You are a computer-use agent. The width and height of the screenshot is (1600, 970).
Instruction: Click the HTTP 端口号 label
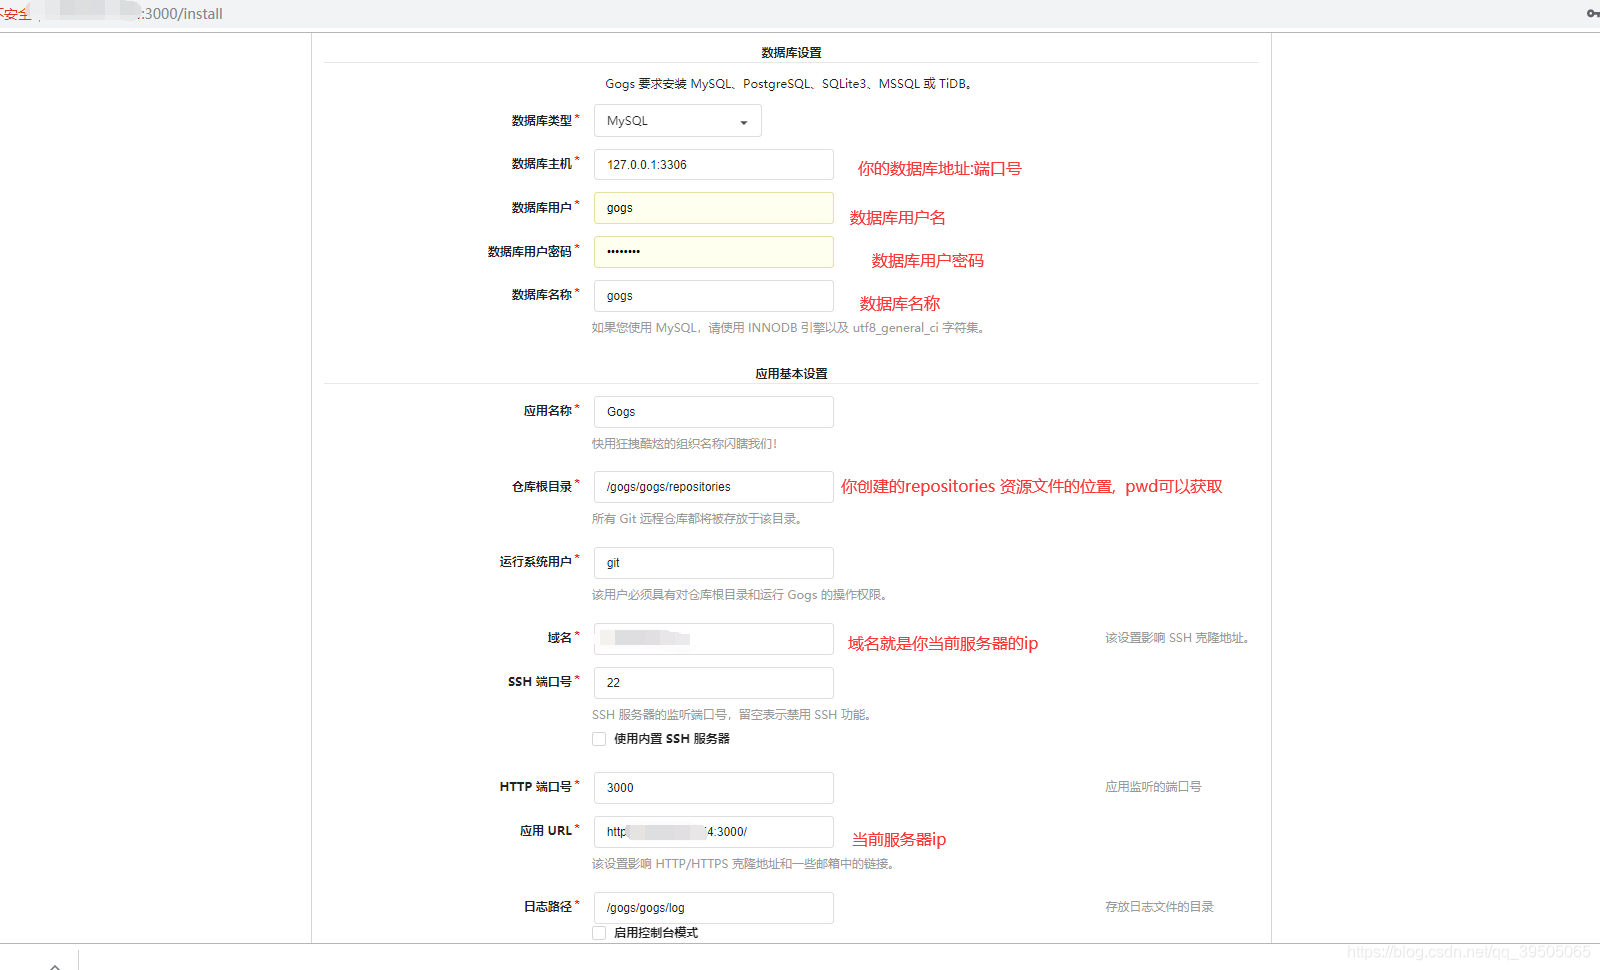point(536,787)
